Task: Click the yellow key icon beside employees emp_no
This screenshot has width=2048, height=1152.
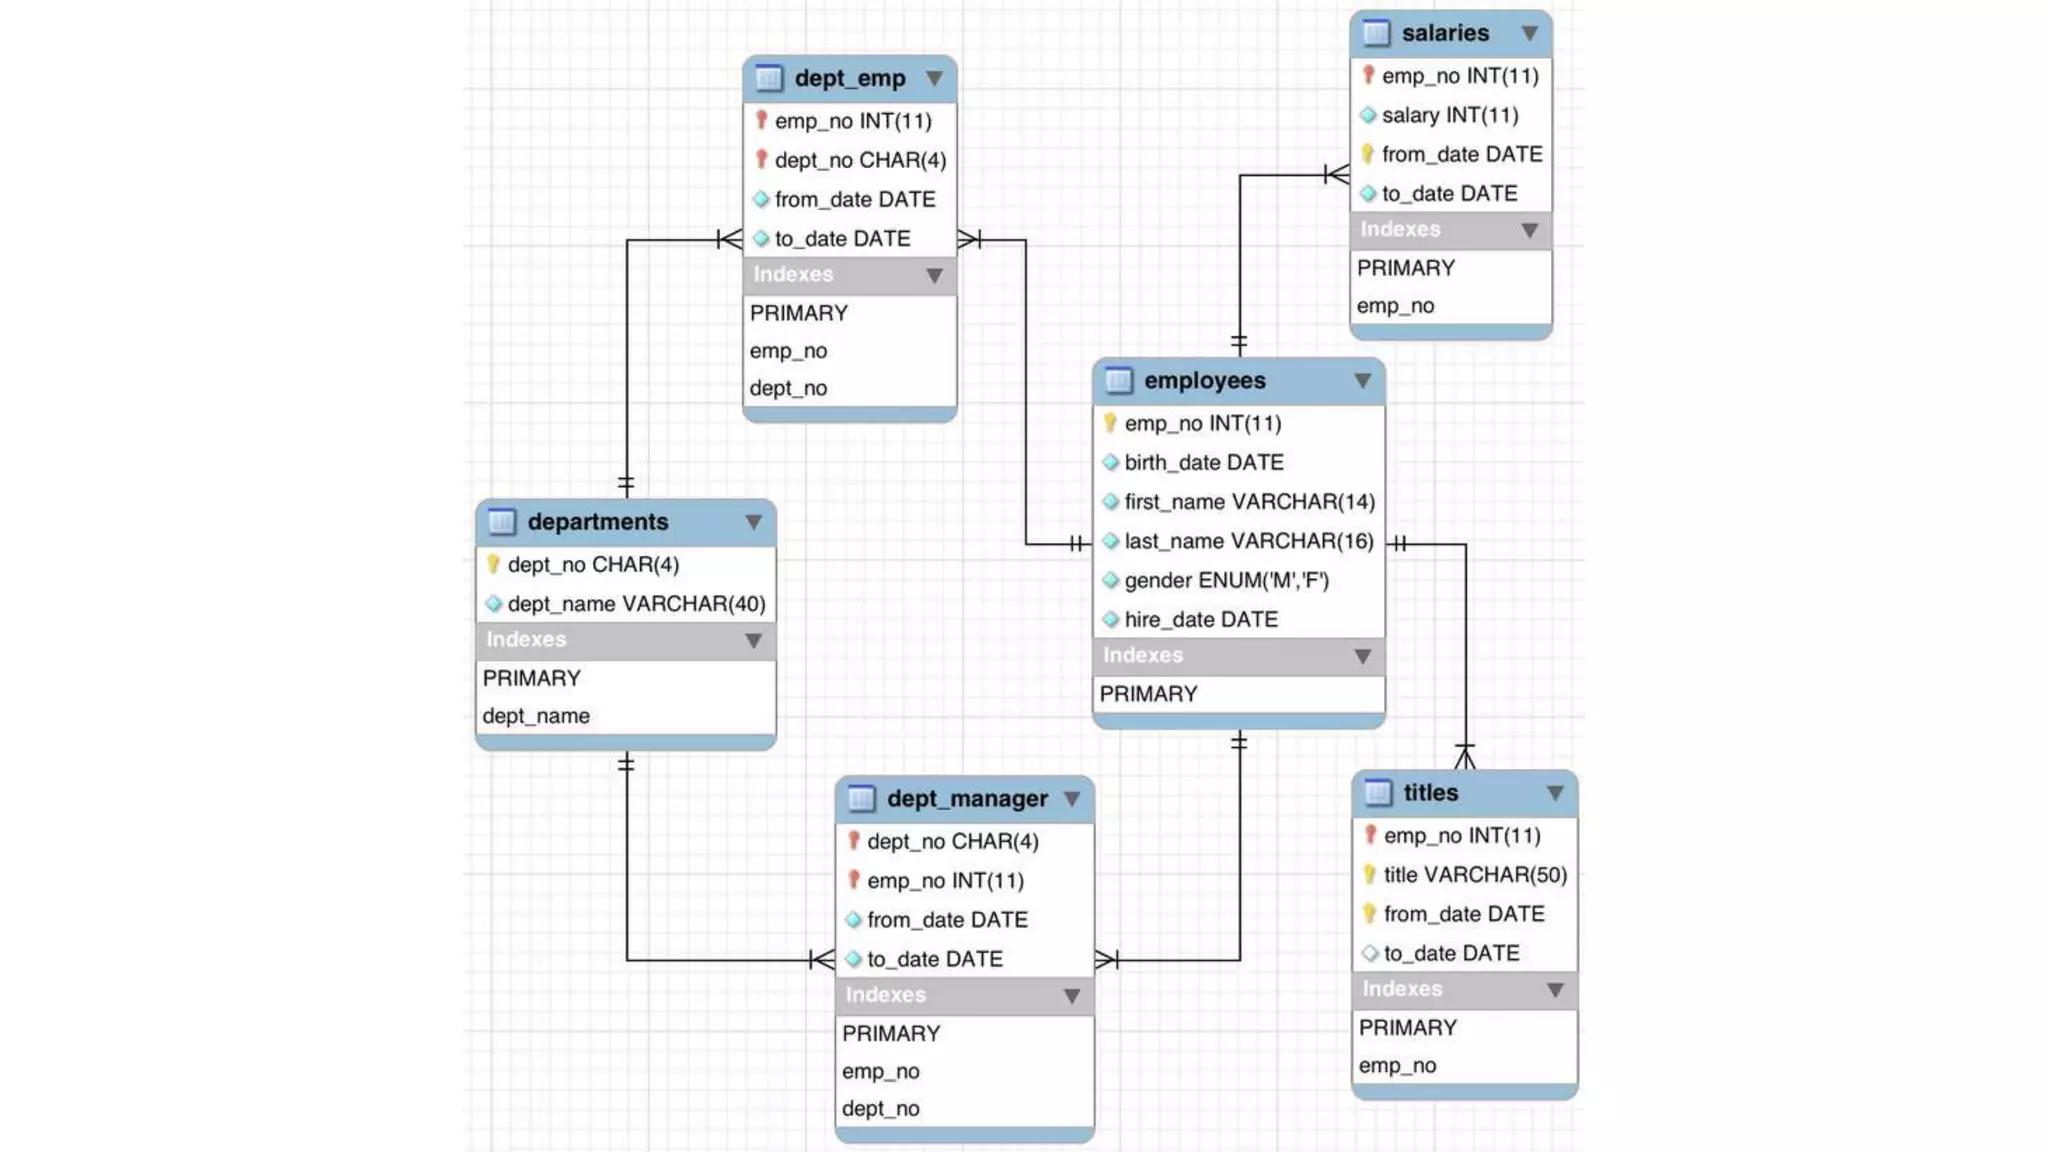Action: 1110,423
